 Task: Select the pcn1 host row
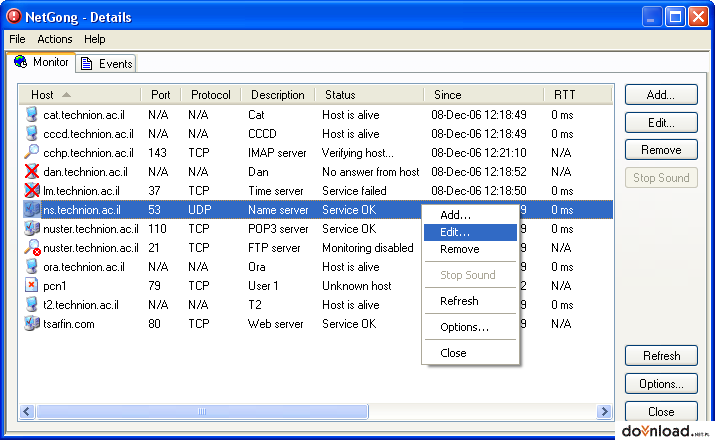tap(317, 285)
